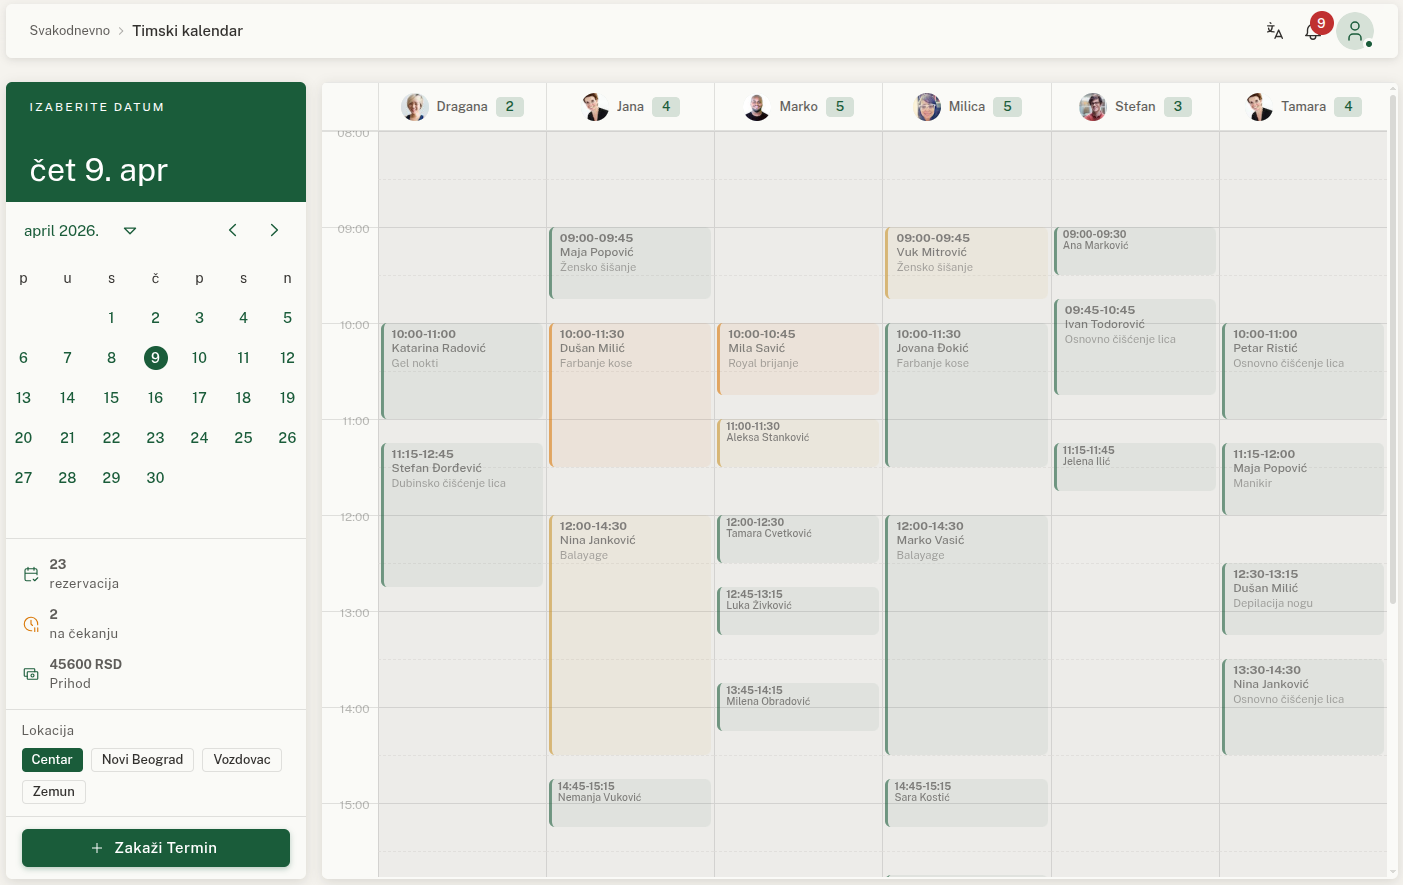Click the waiting list clock icon
1403x885 pixels.
(x=31, y=624)
